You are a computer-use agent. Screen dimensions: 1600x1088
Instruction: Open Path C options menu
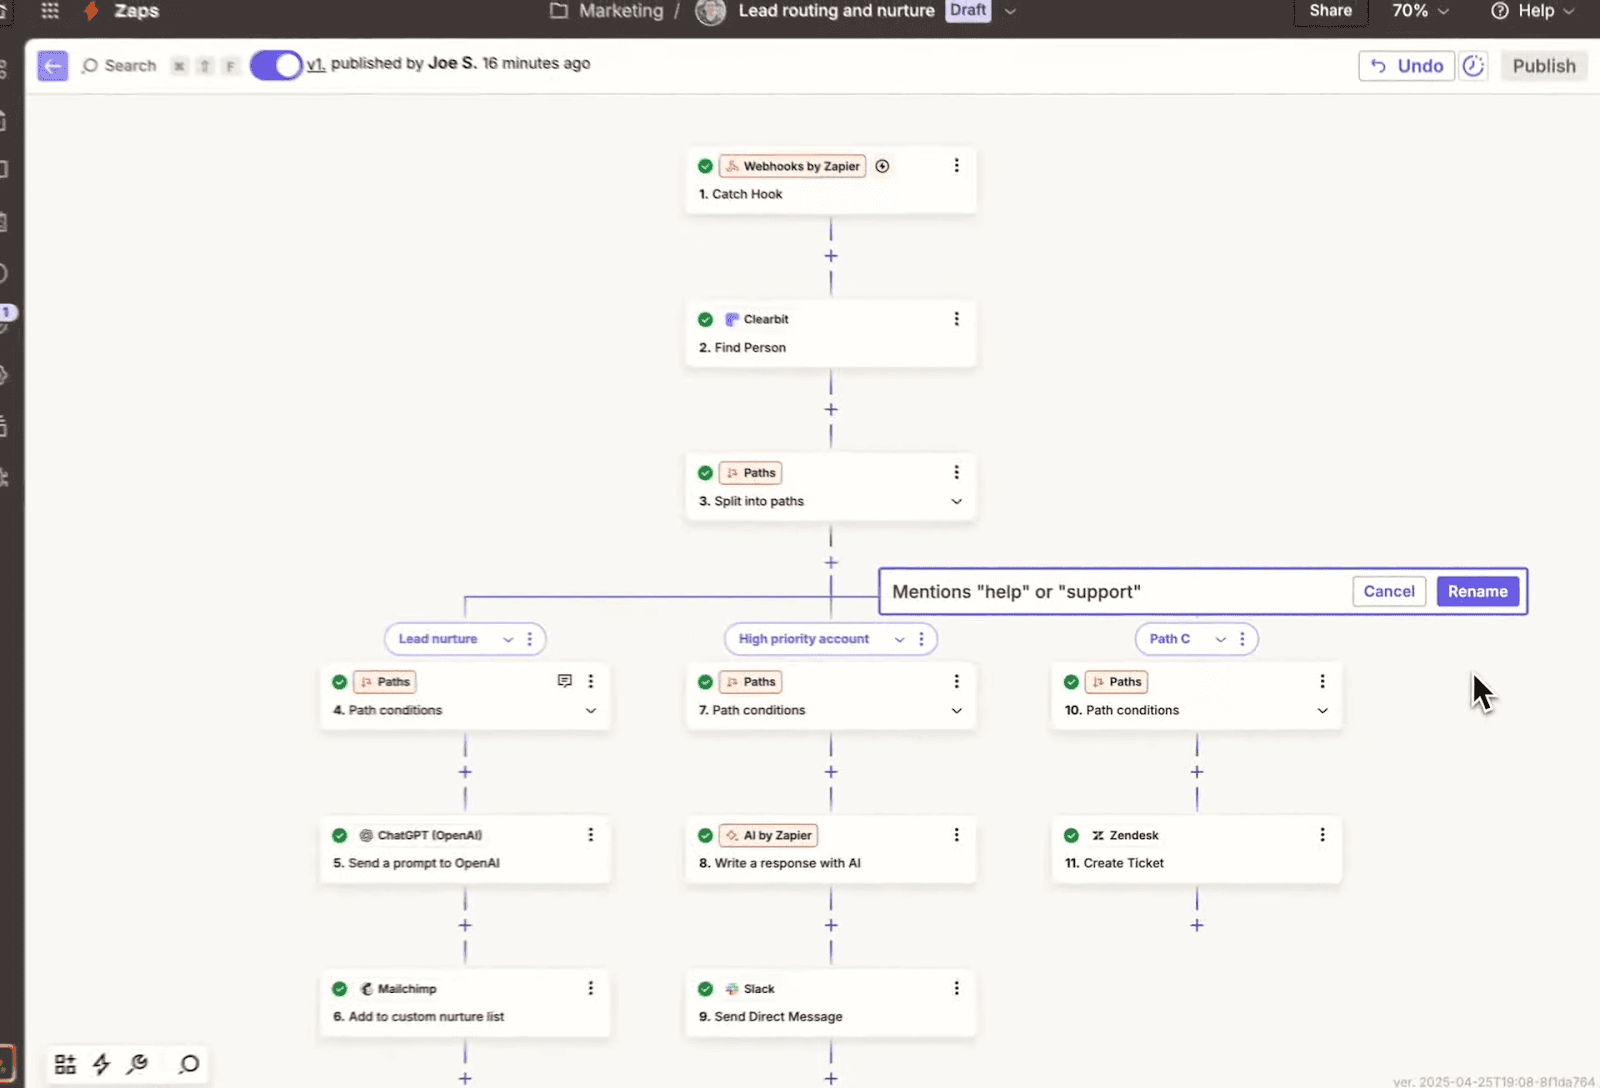[1242, 639]
